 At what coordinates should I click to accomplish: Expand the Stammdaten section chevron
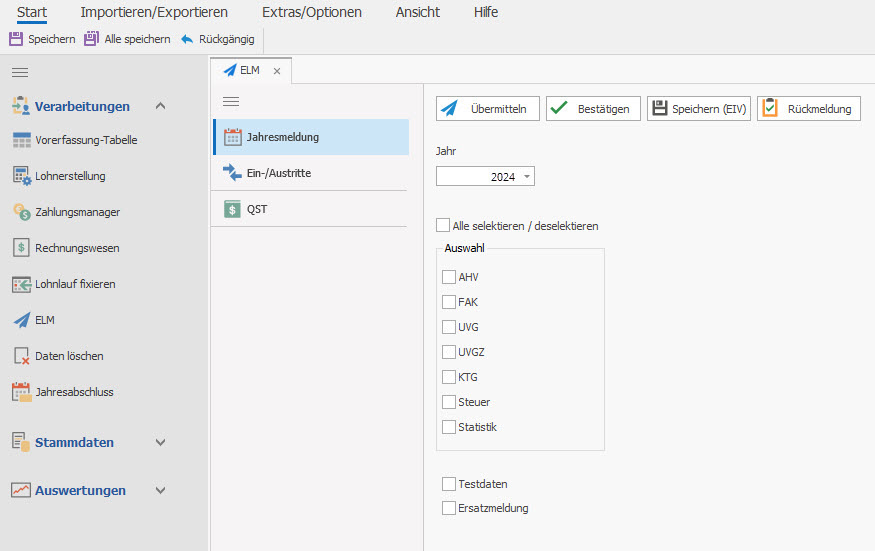click(x=160, y=442)
